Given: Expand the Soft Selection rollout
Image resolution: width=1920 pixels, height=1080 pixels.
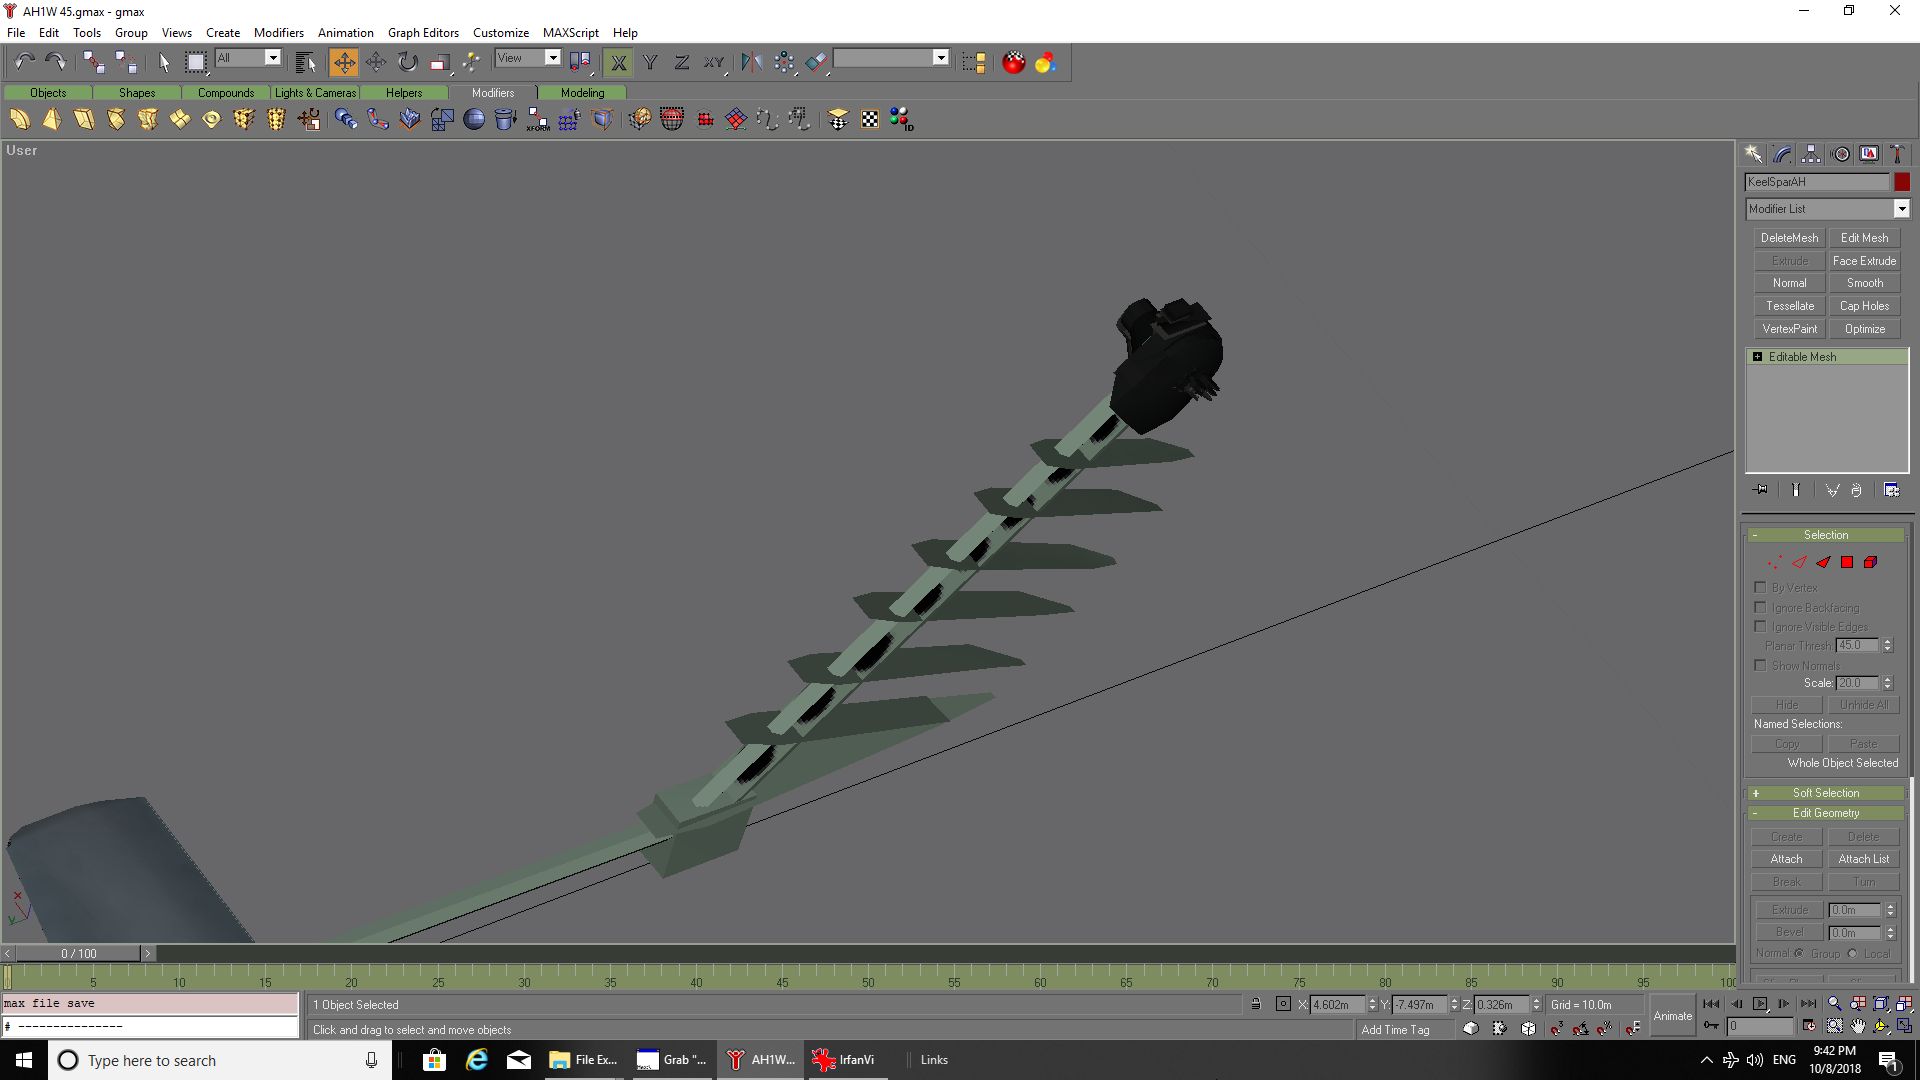Looking at the screenshot, I should coord(1825,793).
